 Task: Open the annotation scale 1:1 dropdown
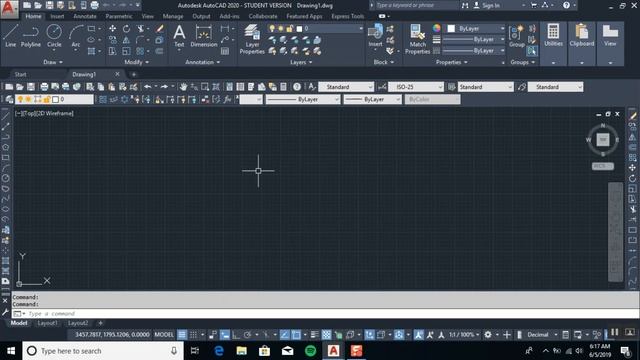coord(464,335)
